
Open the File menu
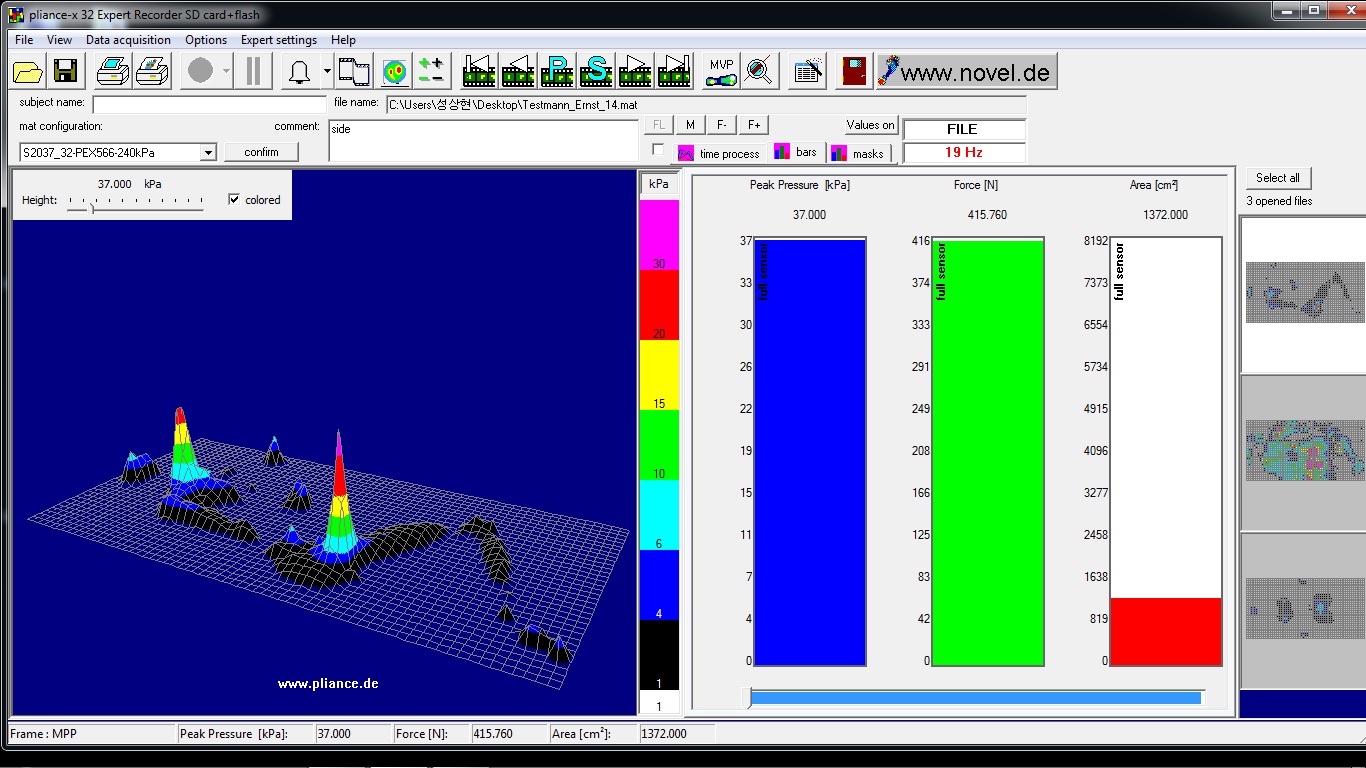coord(24,40)
